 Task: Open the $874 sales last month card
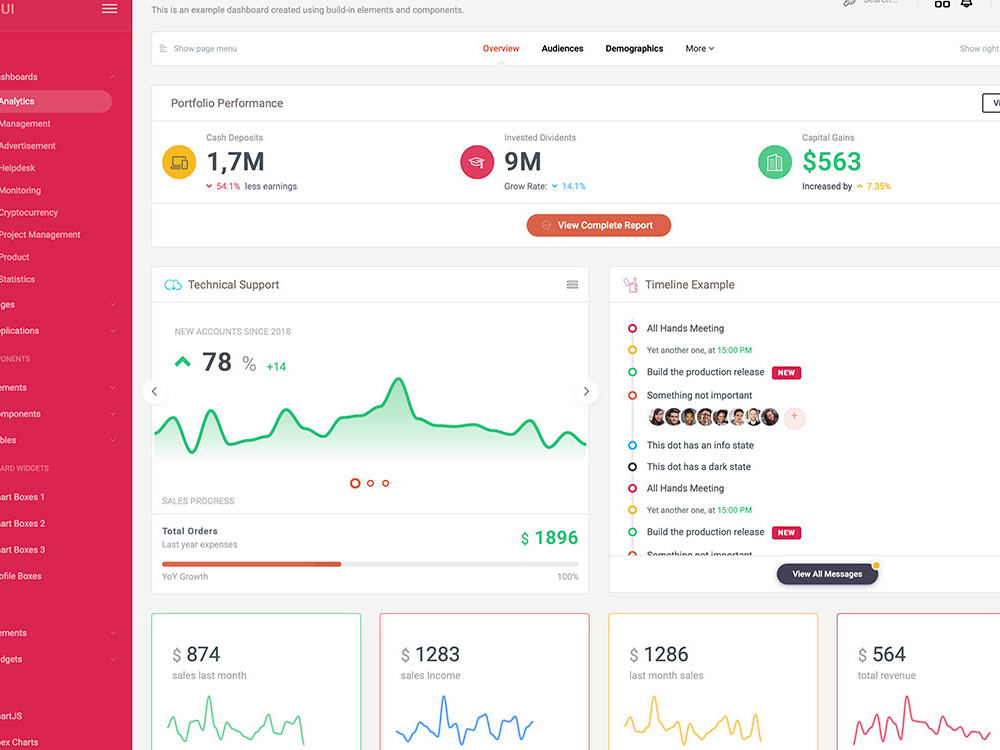256,682
